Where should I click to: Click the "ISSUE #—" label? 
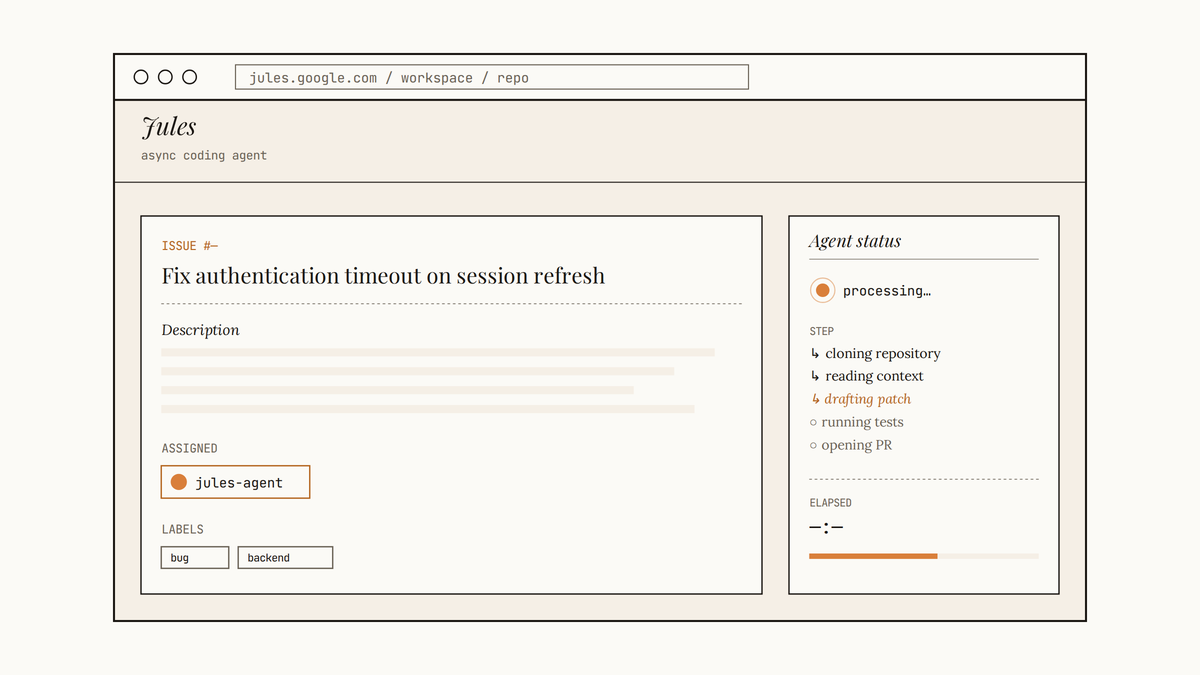(x=190, y=246)
